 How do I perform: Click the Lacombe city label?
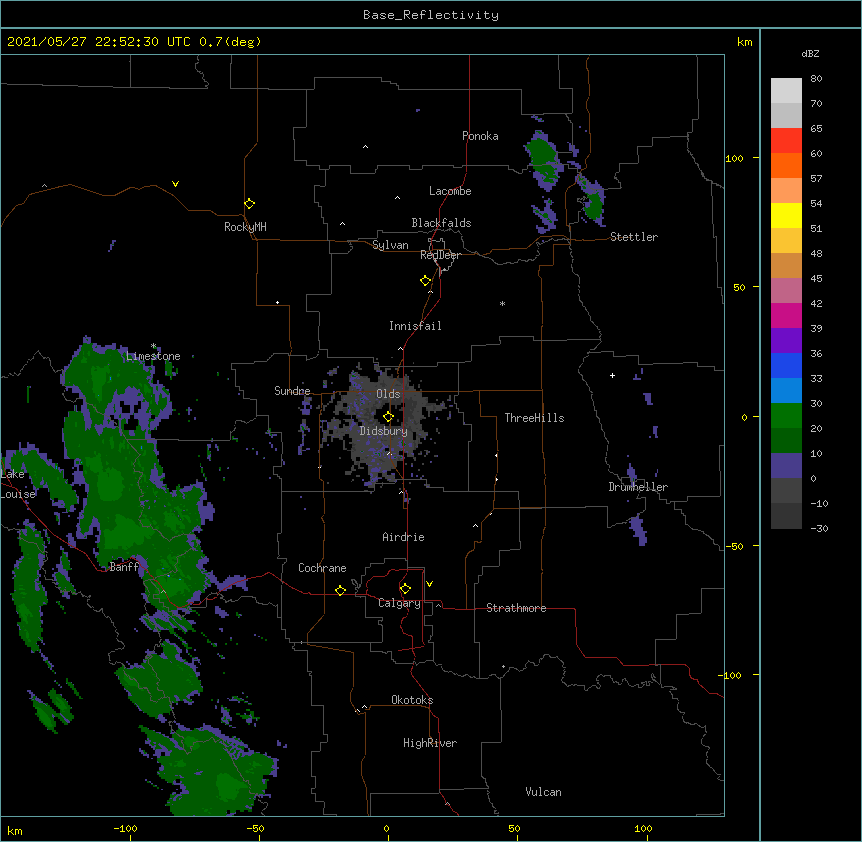coord(450,191)
